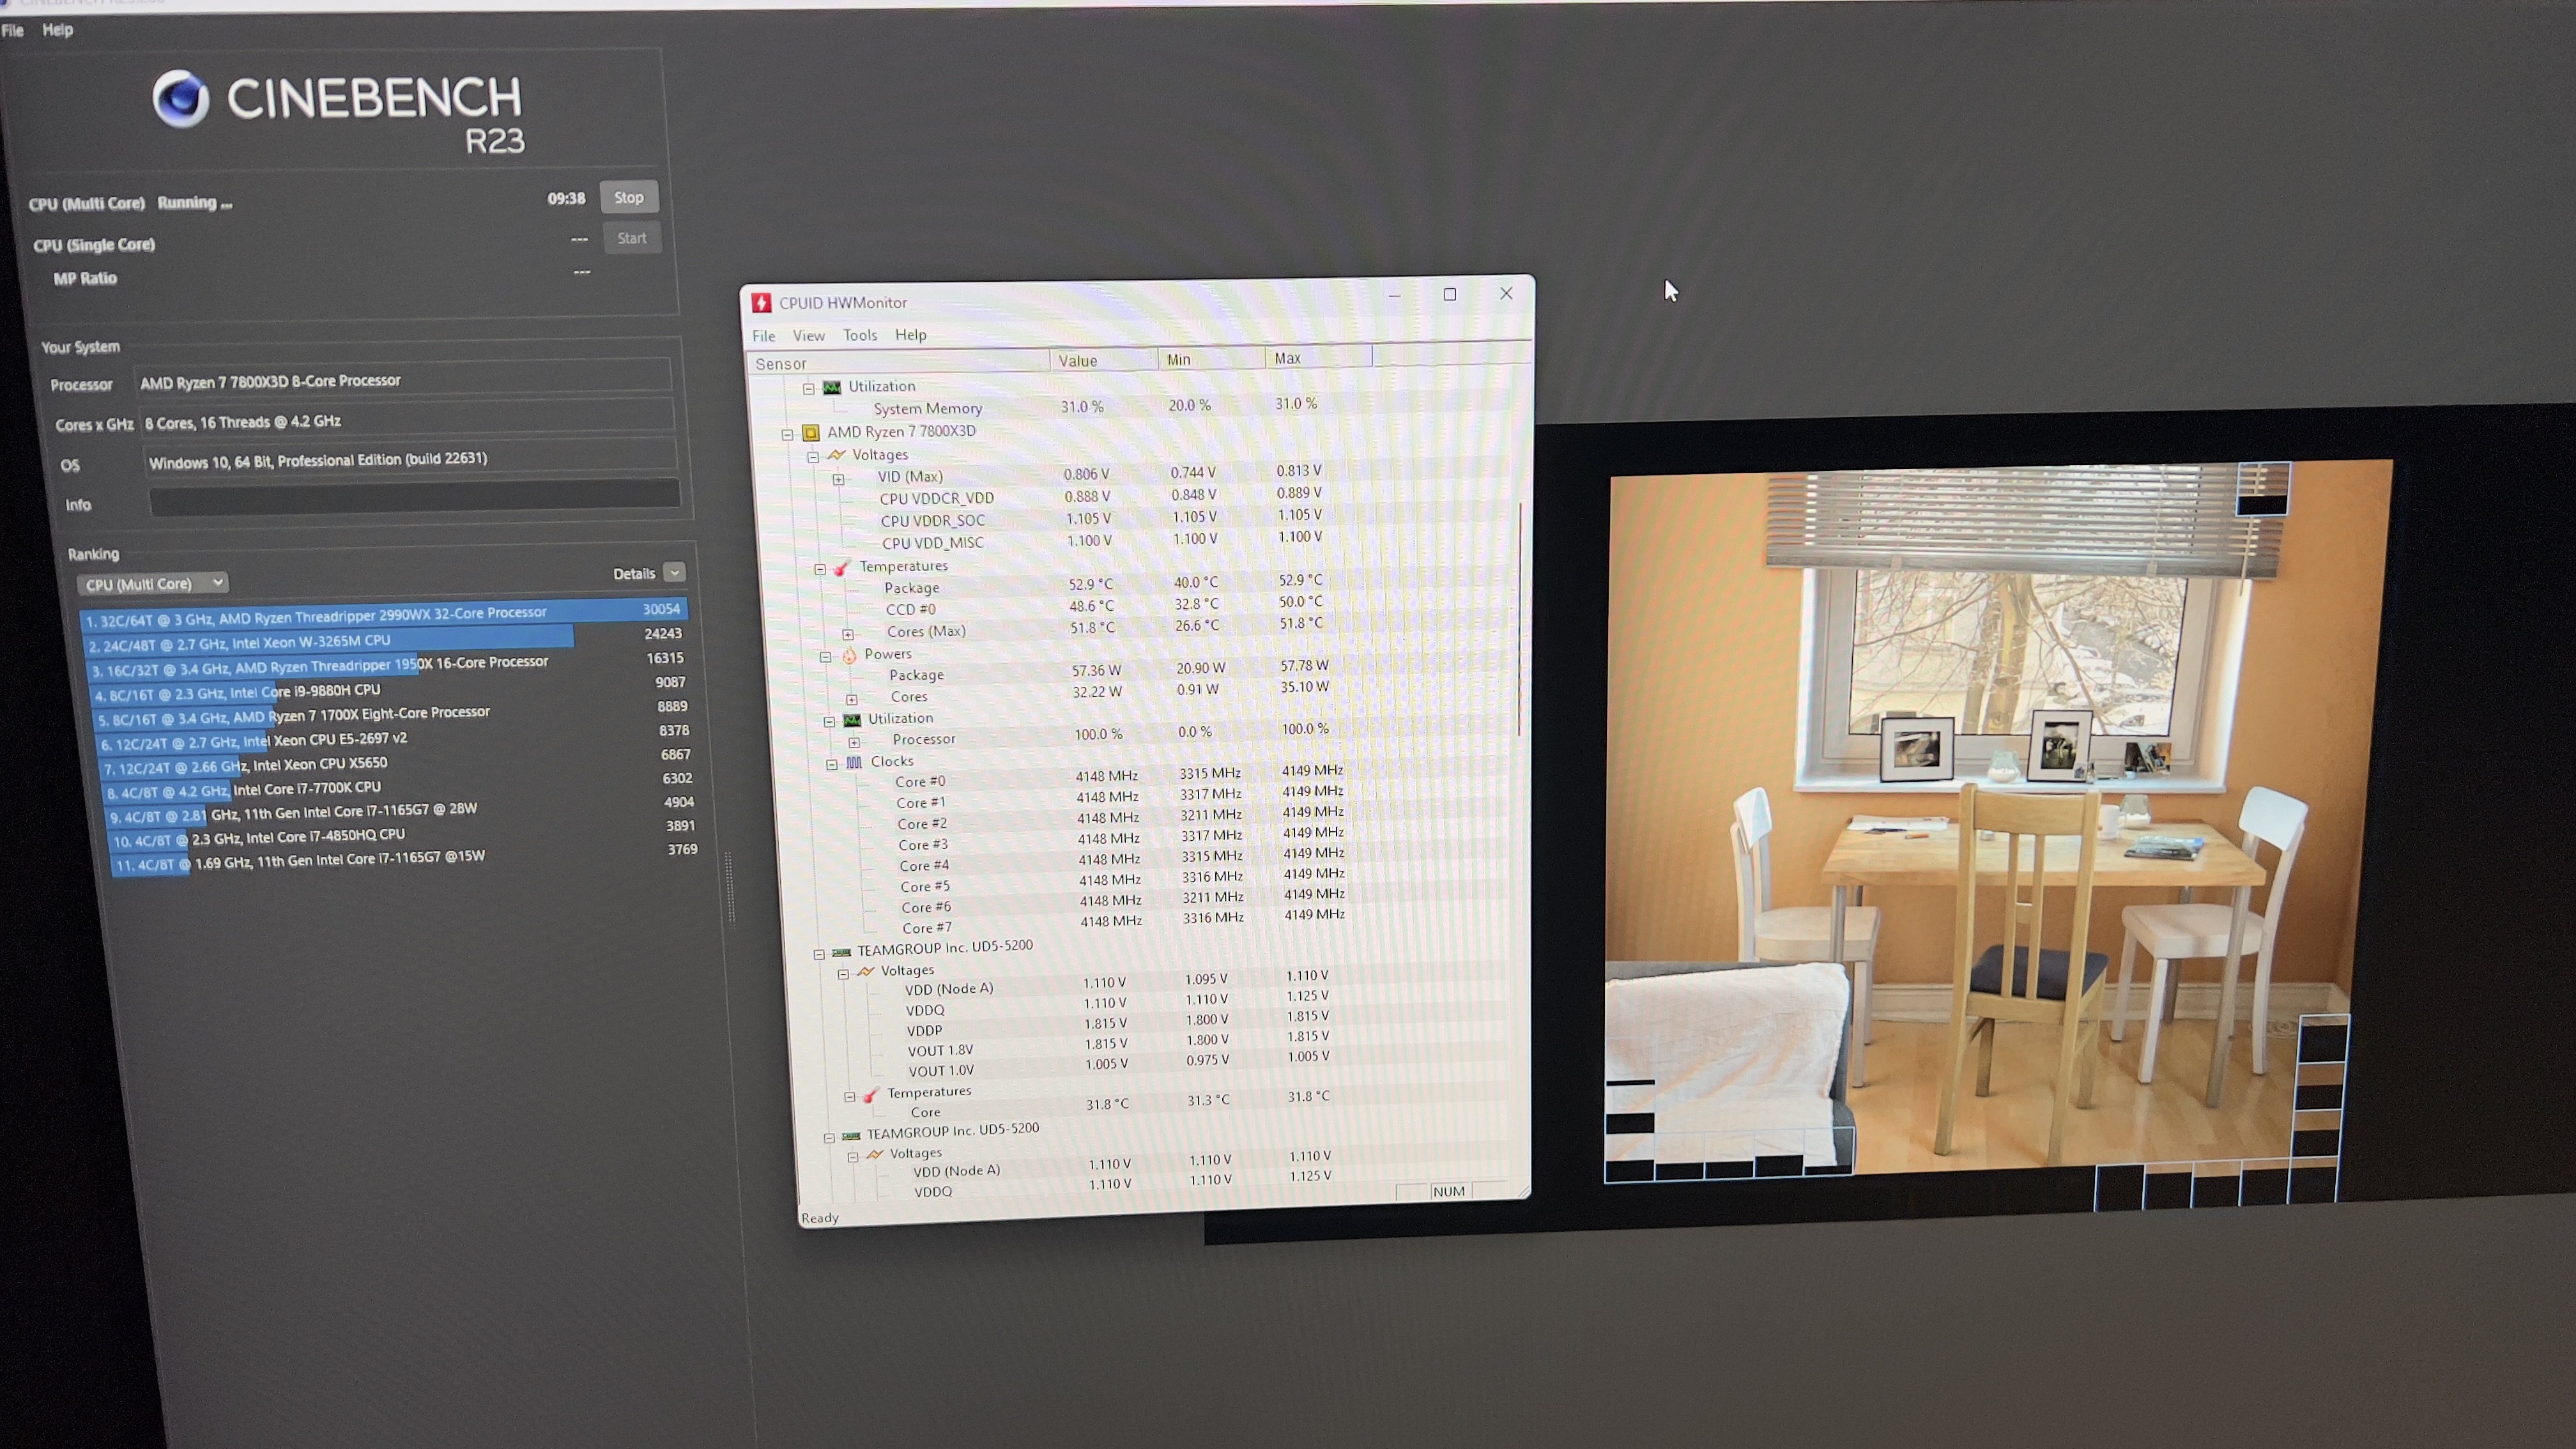Click the Sensor column header

898,362
